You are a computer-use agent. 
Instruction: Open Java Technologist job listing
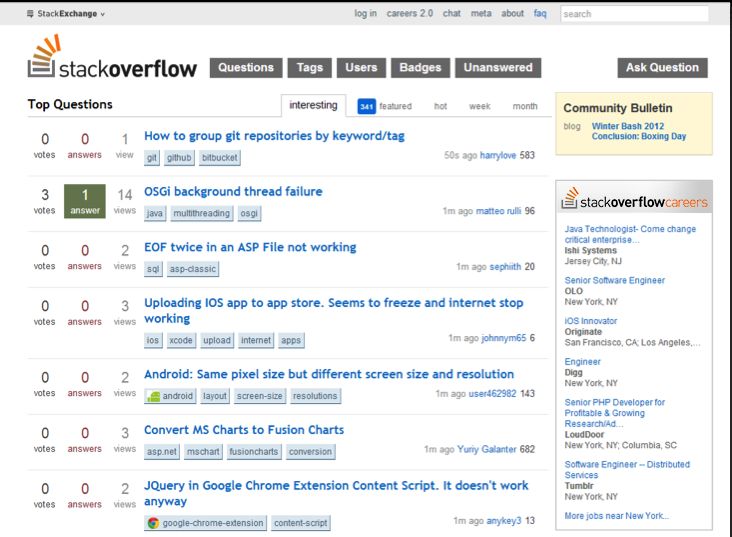tap(630, 234)
